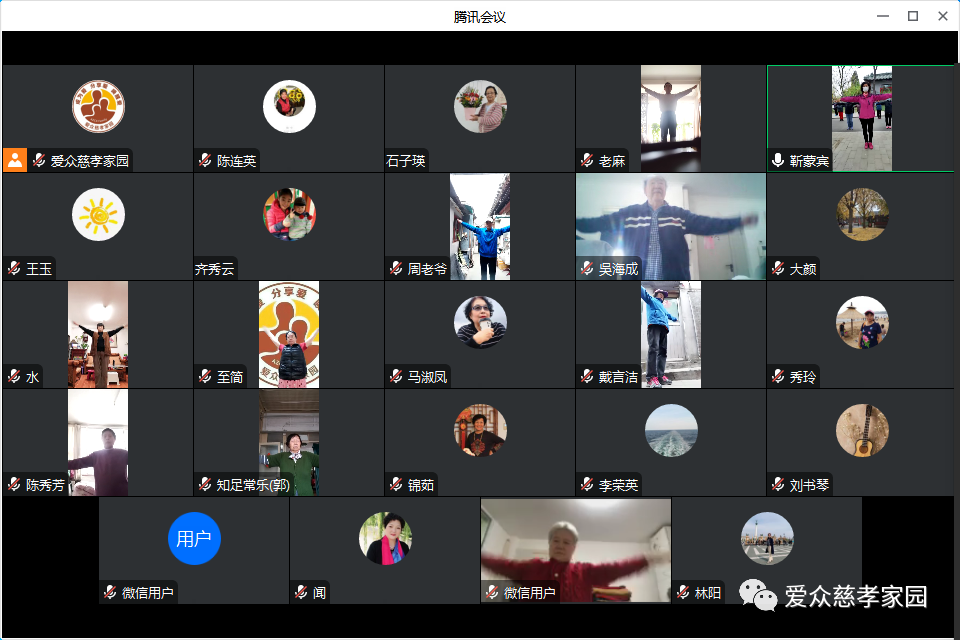Select 周老爷's video feed

480,226
